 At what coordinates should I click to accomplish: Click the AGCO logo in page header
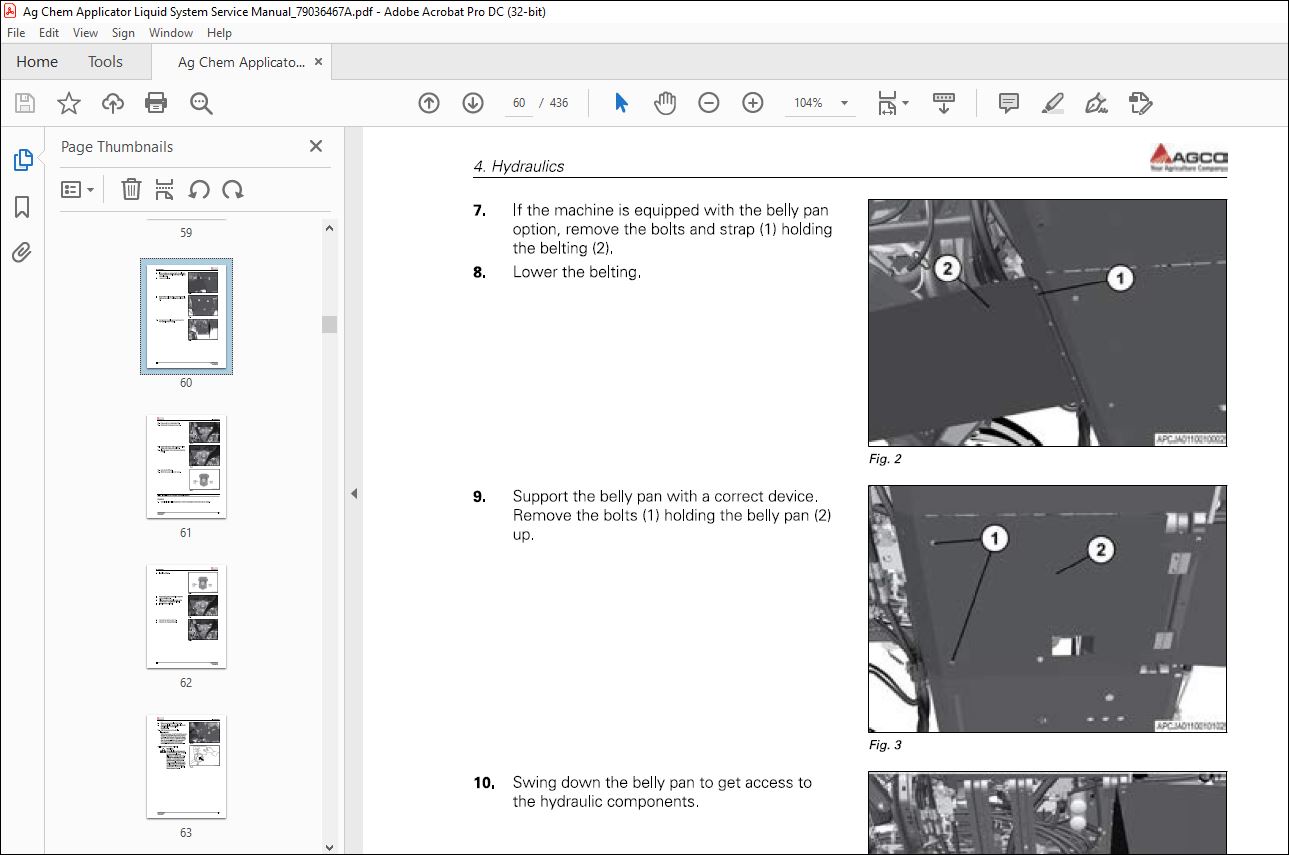click(x=1188, y=158)
